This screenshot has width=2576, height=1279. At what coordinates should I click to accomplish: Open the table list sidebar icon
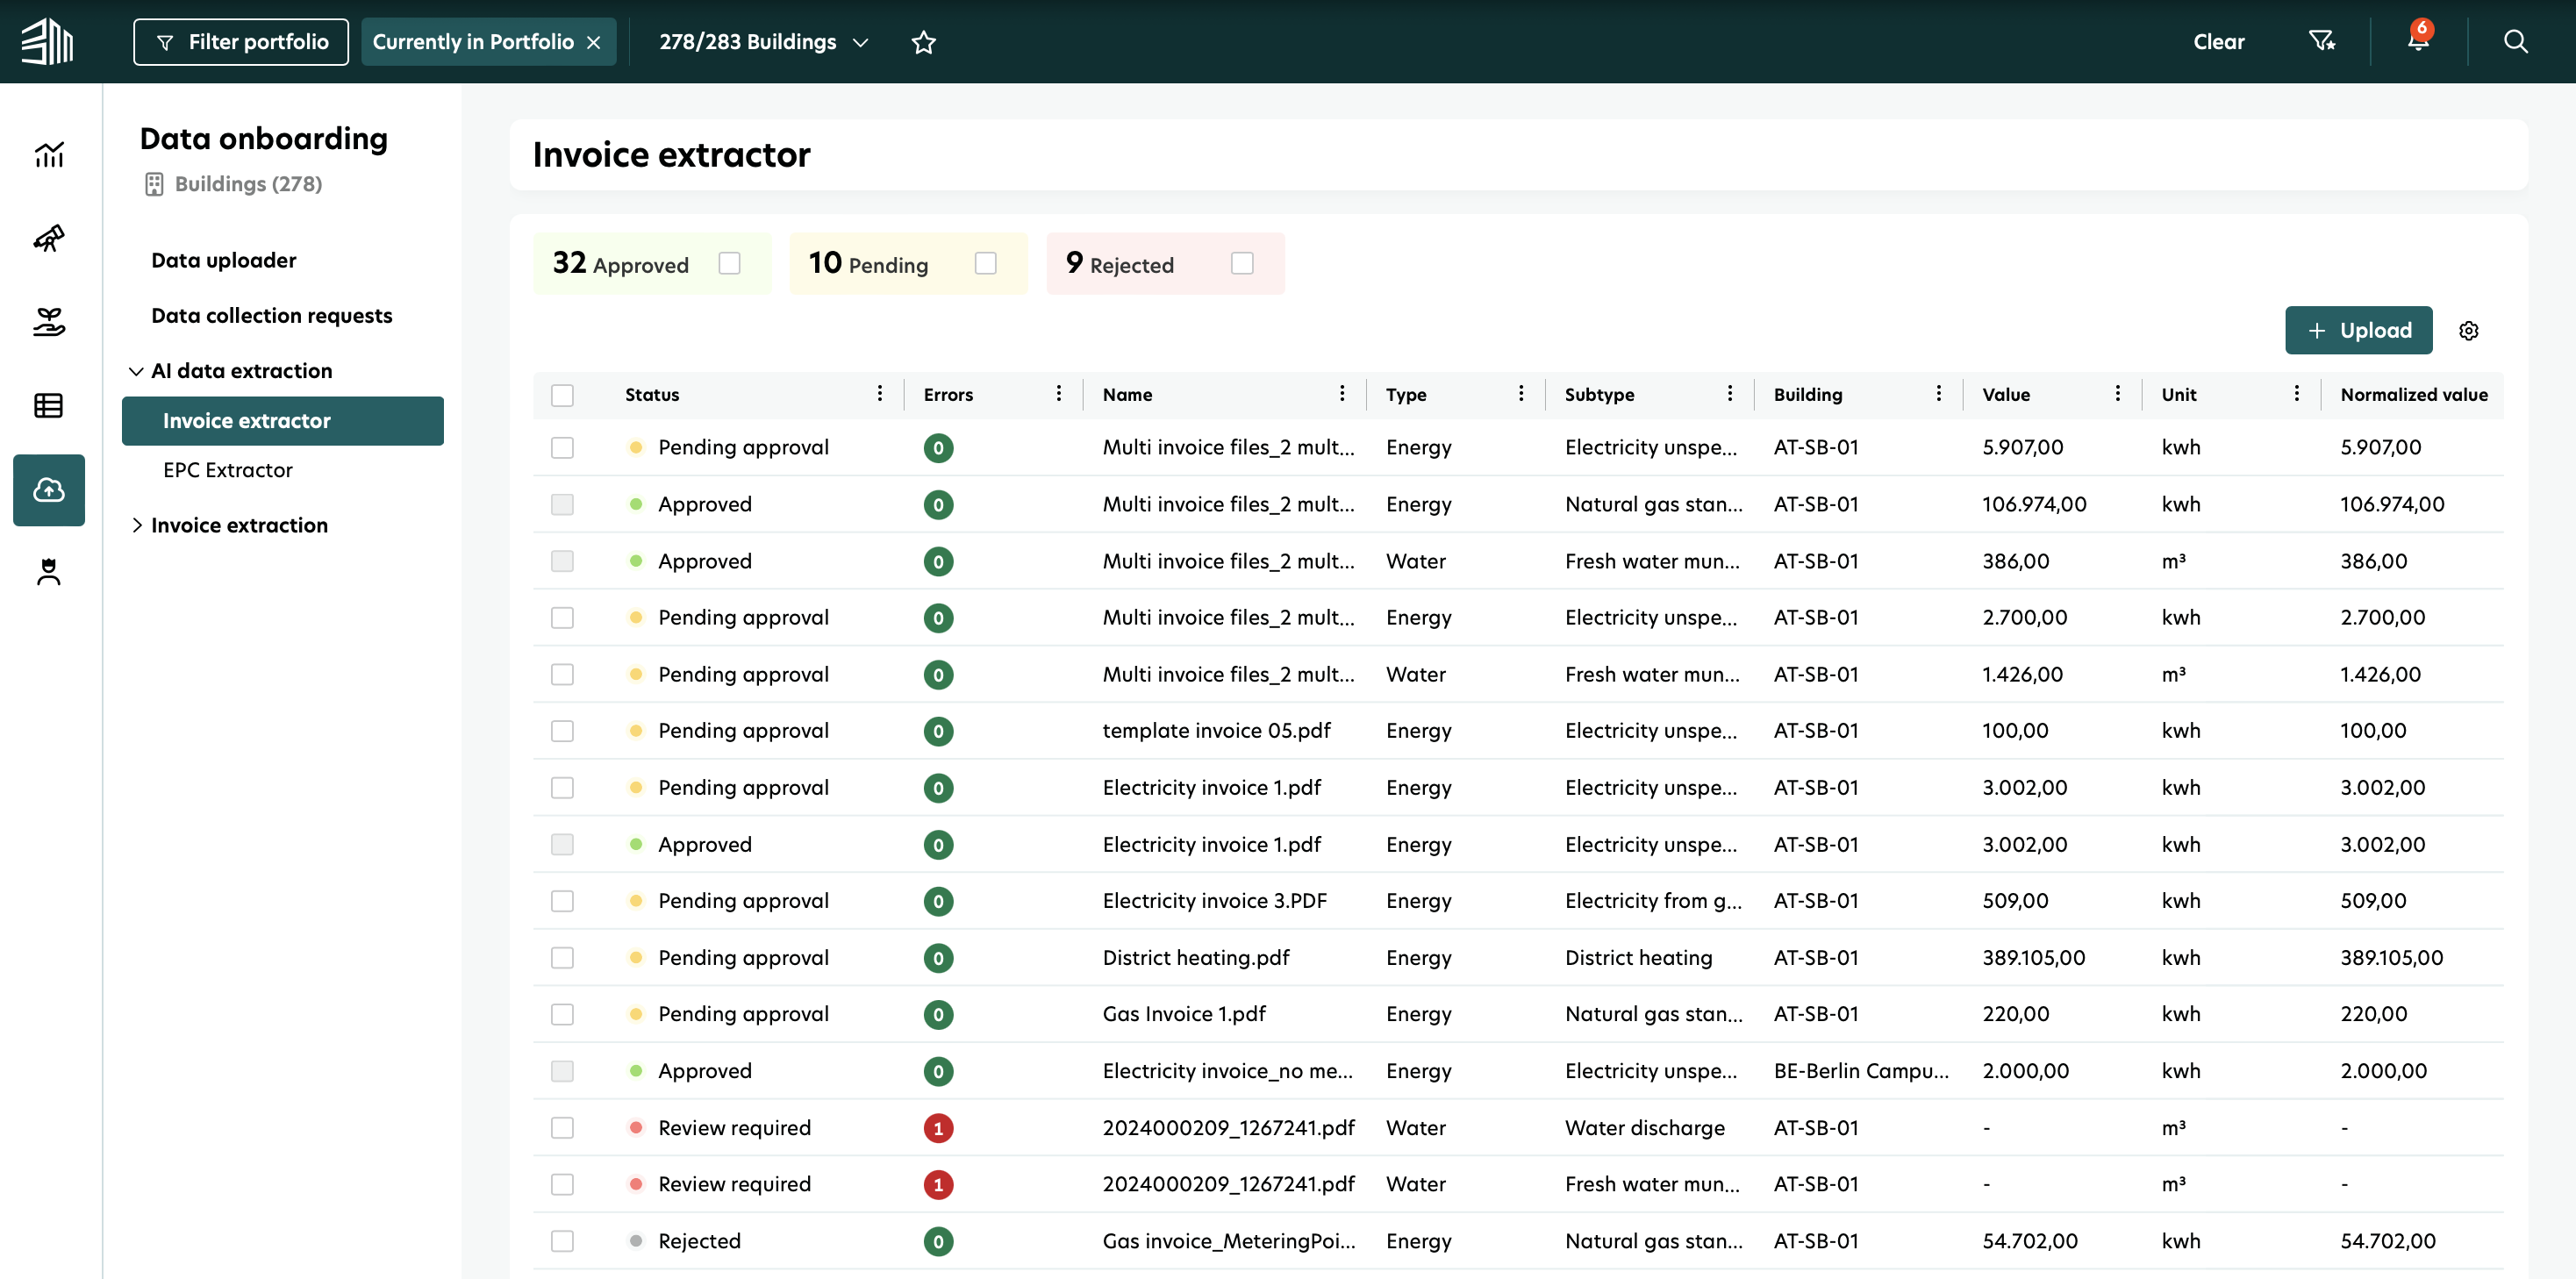48,405
